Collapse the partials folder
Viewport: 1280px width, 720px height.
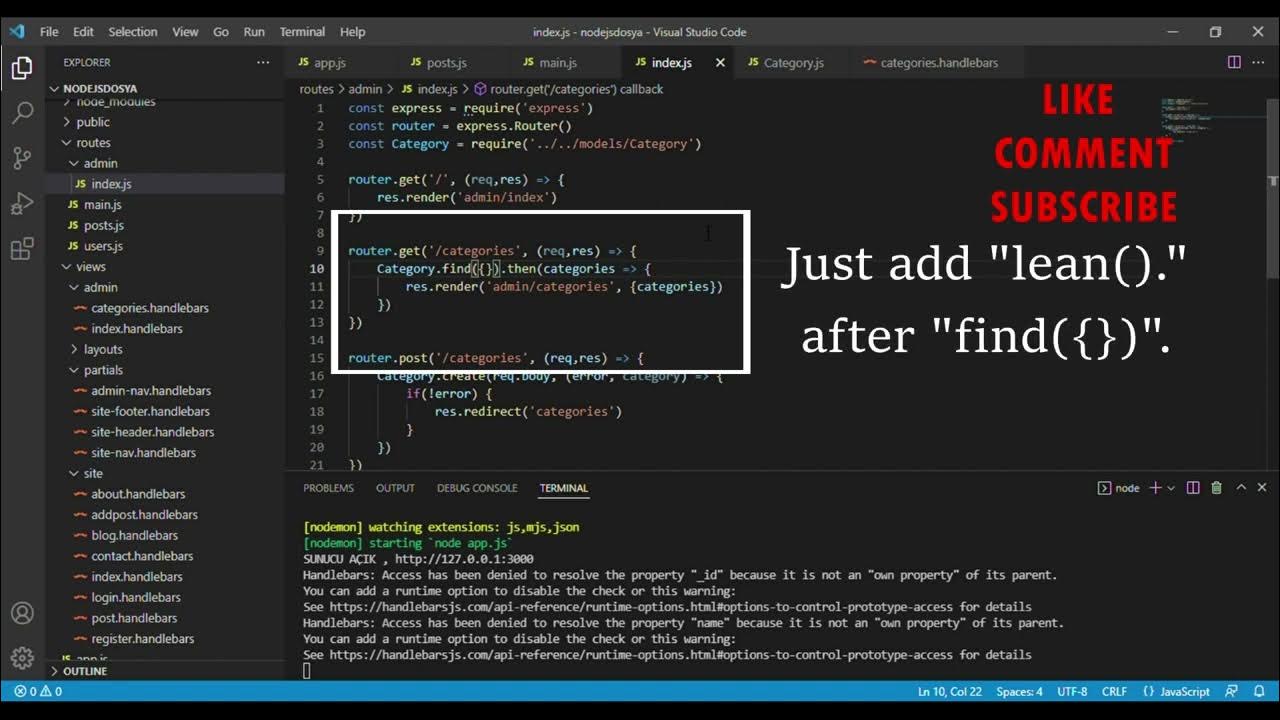165,370
